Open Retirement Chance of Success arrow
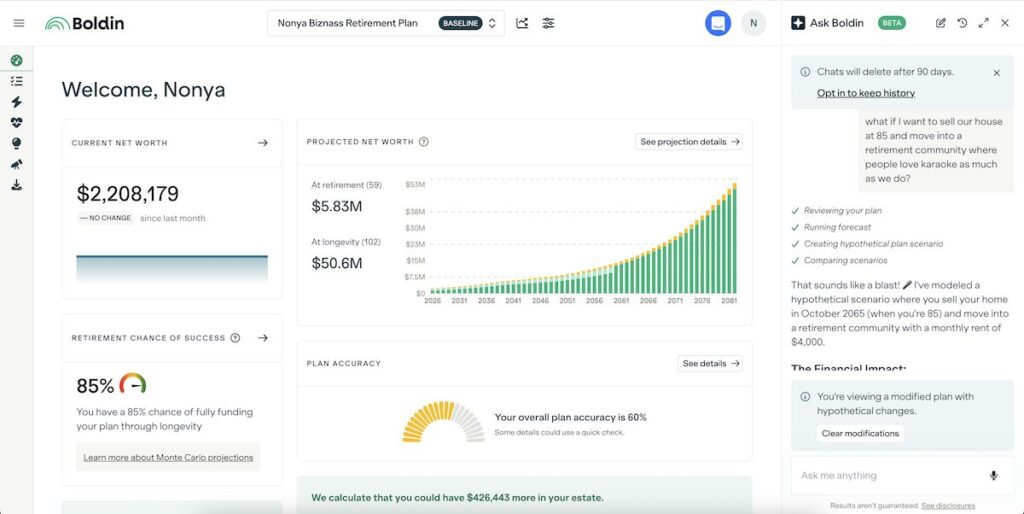1024x514 pixels. pos(263,338)
